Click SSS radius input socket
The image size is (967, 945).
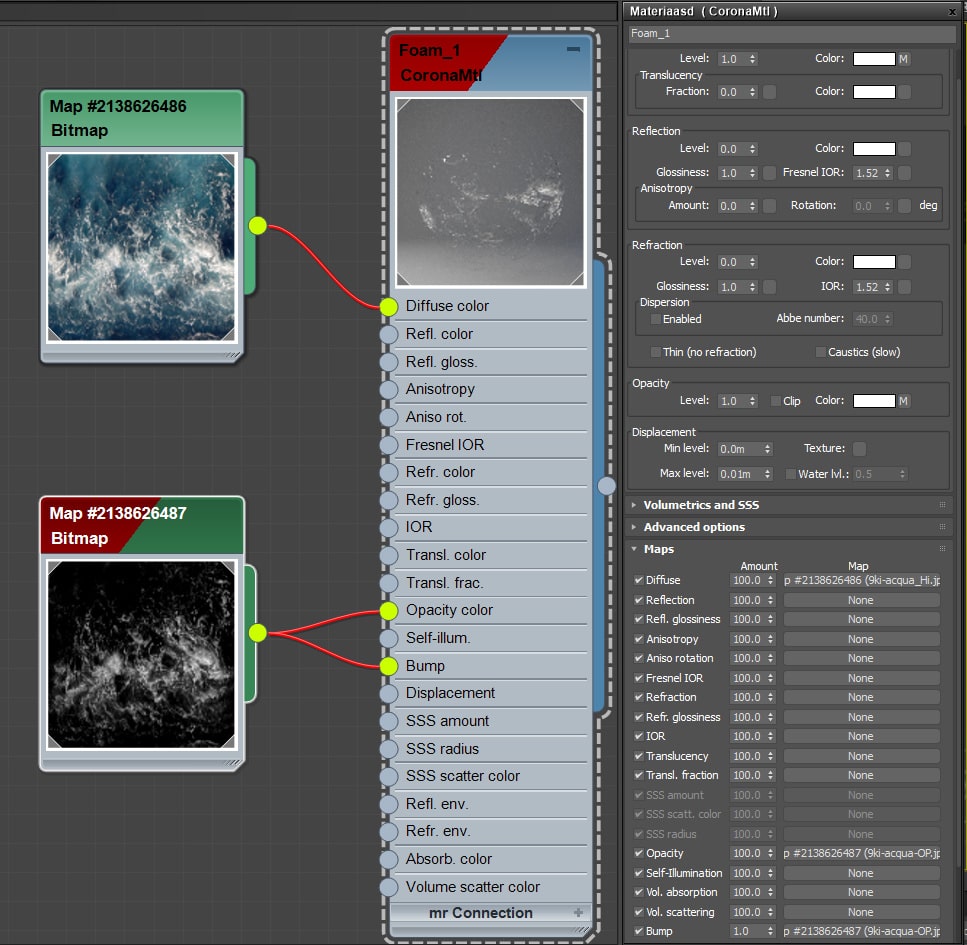(389, 749)
